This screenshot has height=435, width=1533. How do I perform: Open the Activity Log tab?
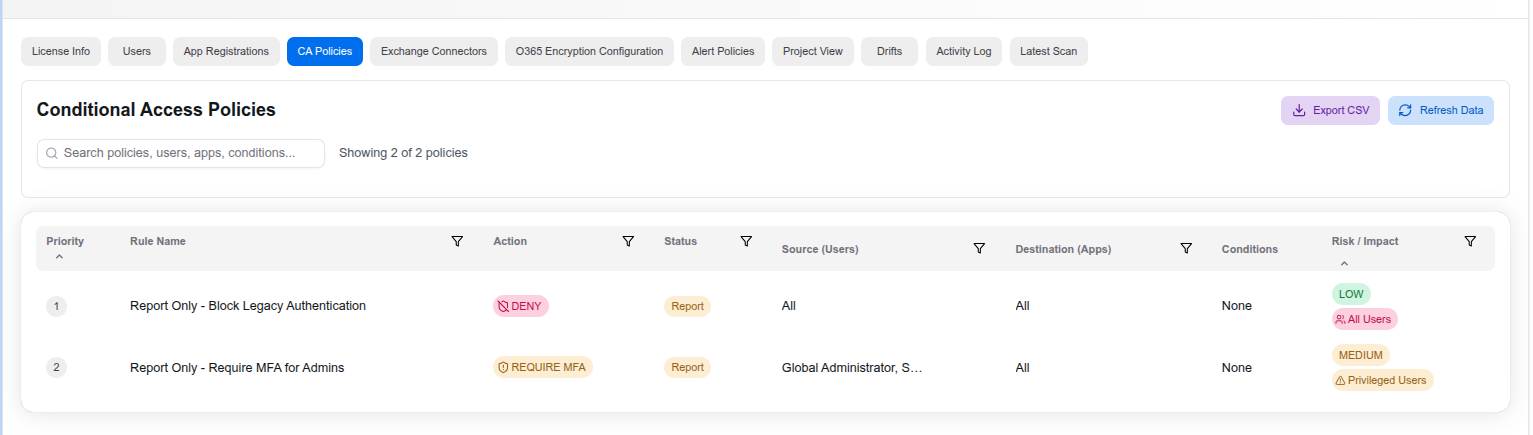click(963, 51)
